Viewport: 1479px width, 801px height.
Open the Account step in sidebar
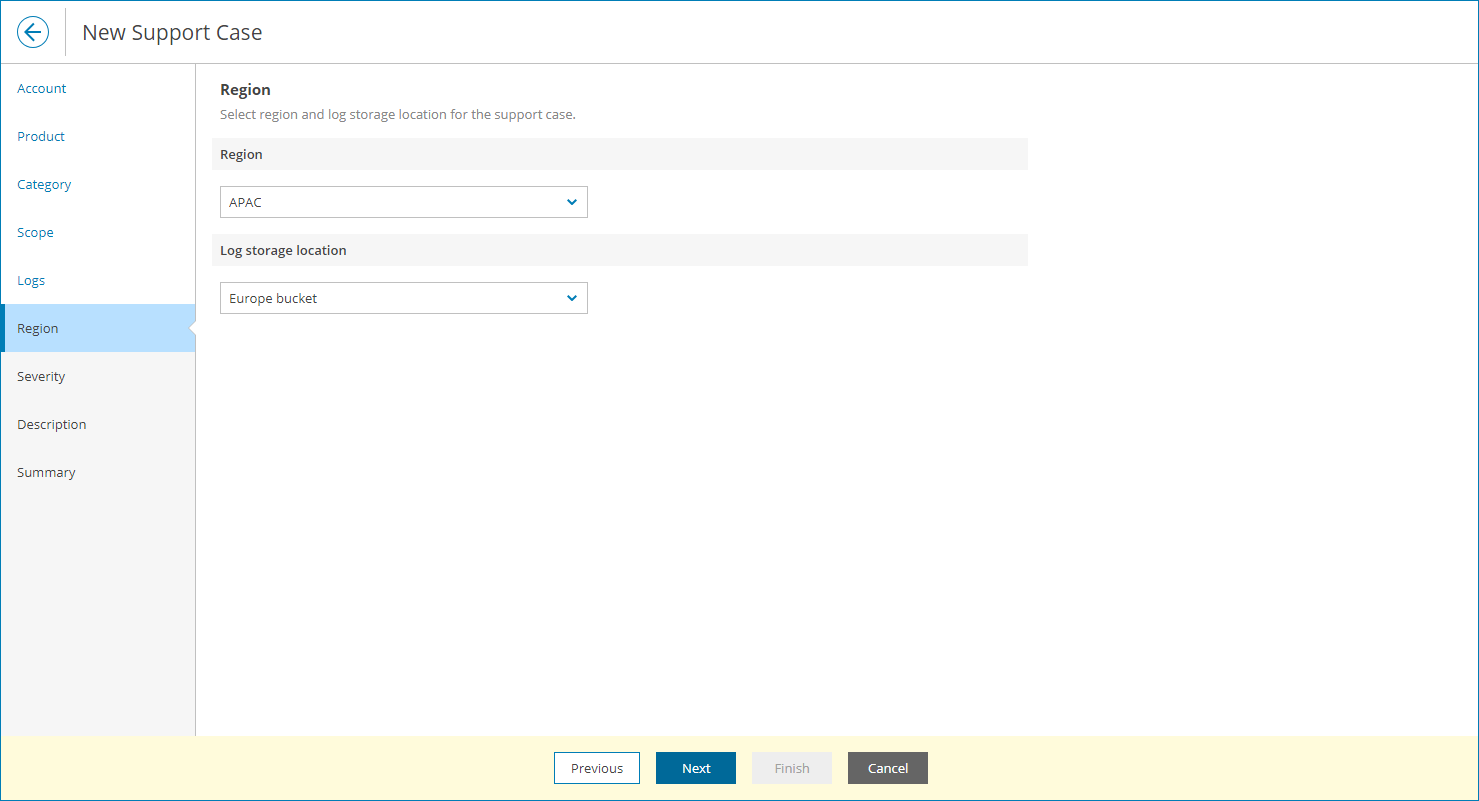(42, 88)
